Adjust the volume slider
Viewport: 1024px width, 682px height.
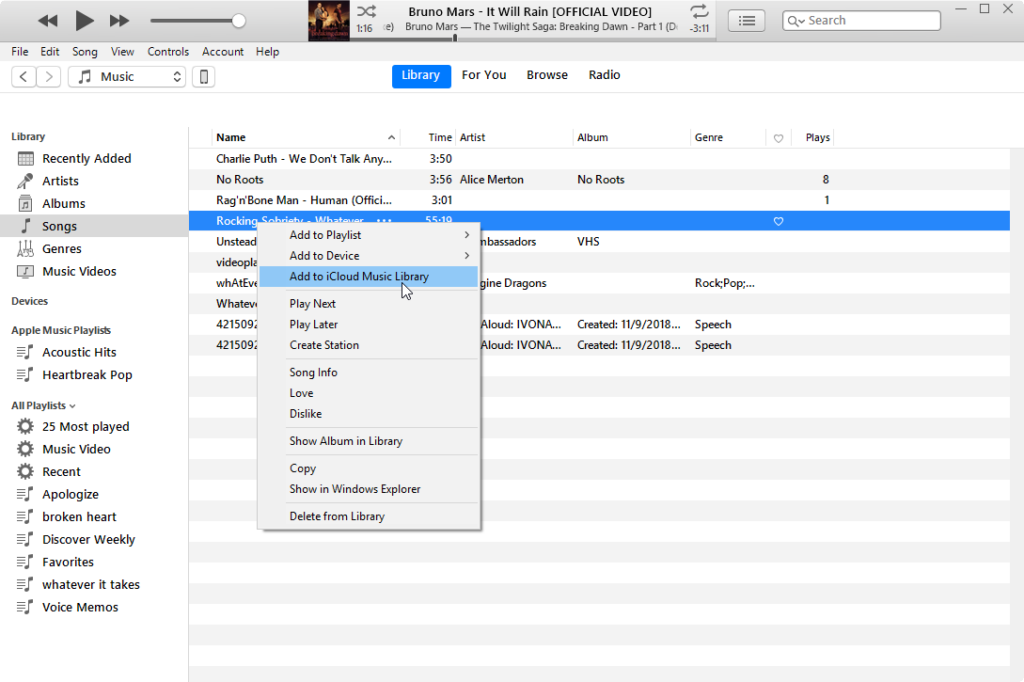[x=238, y=20]
